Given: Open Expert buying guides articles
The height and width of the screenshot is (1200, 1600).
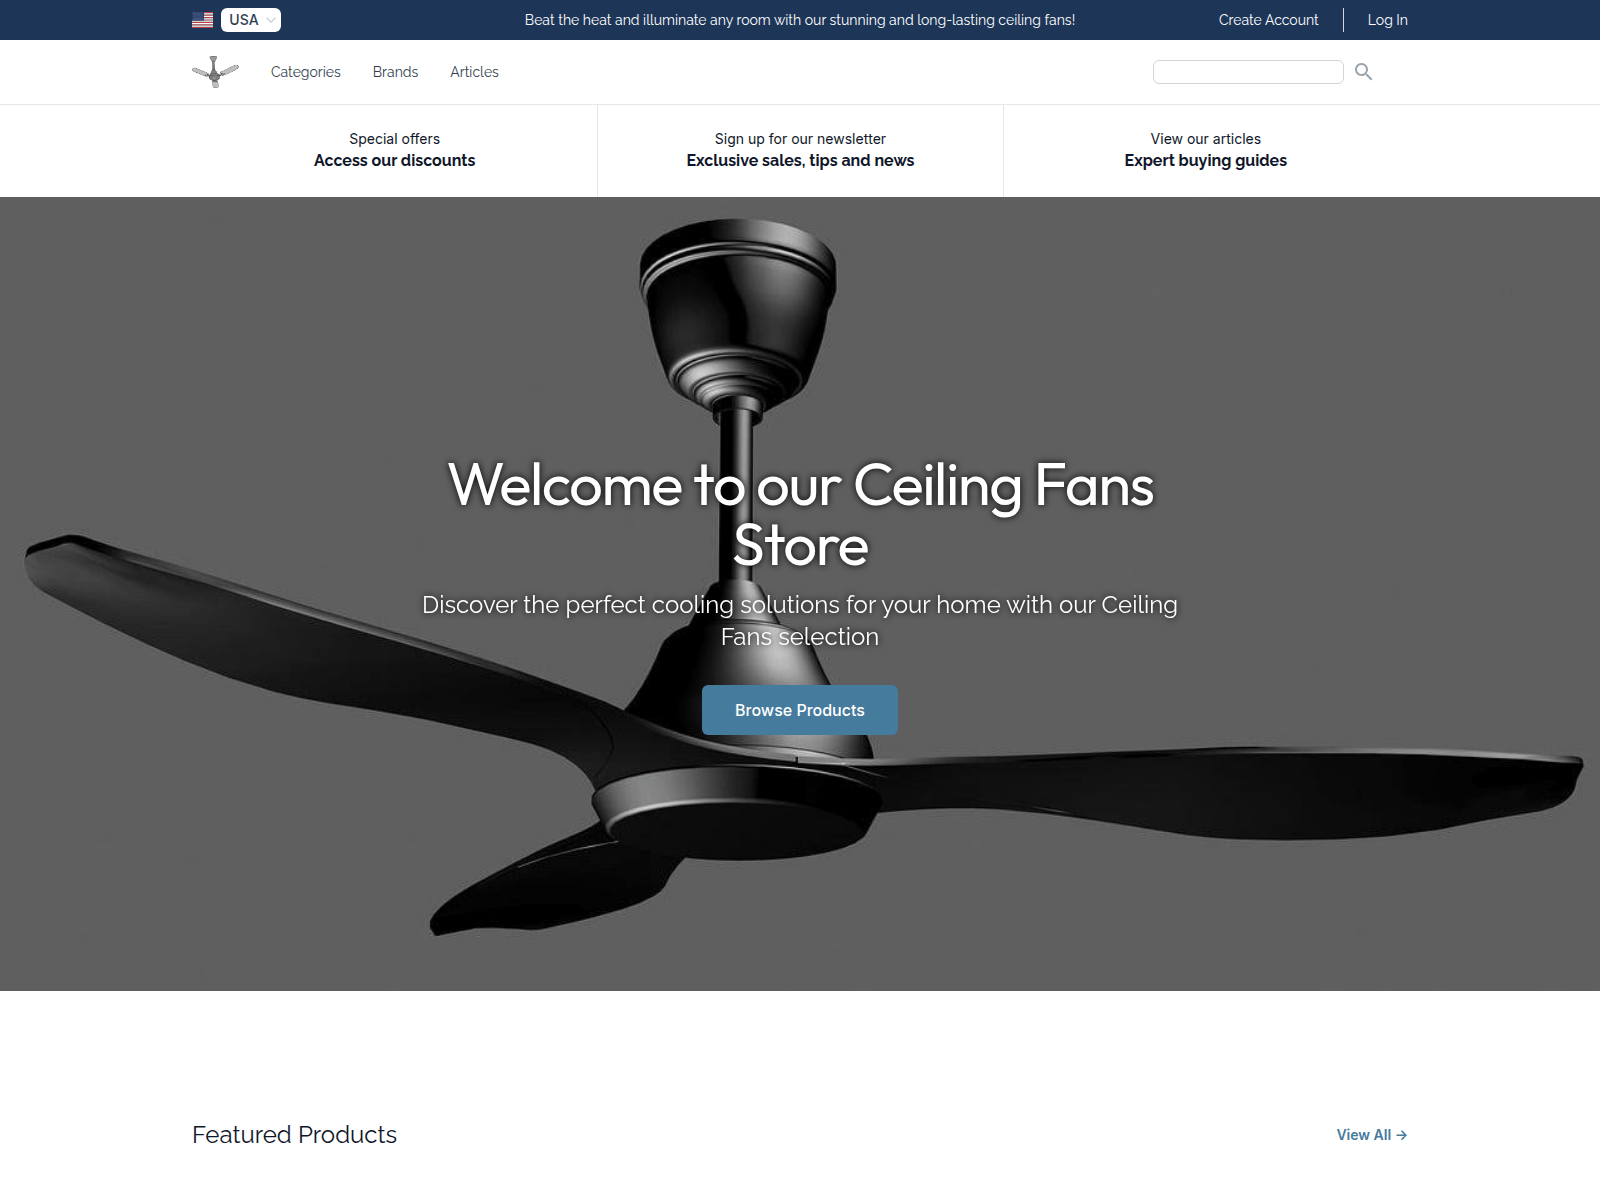Looking at the screenshot, I should [x=1205, y=150].
